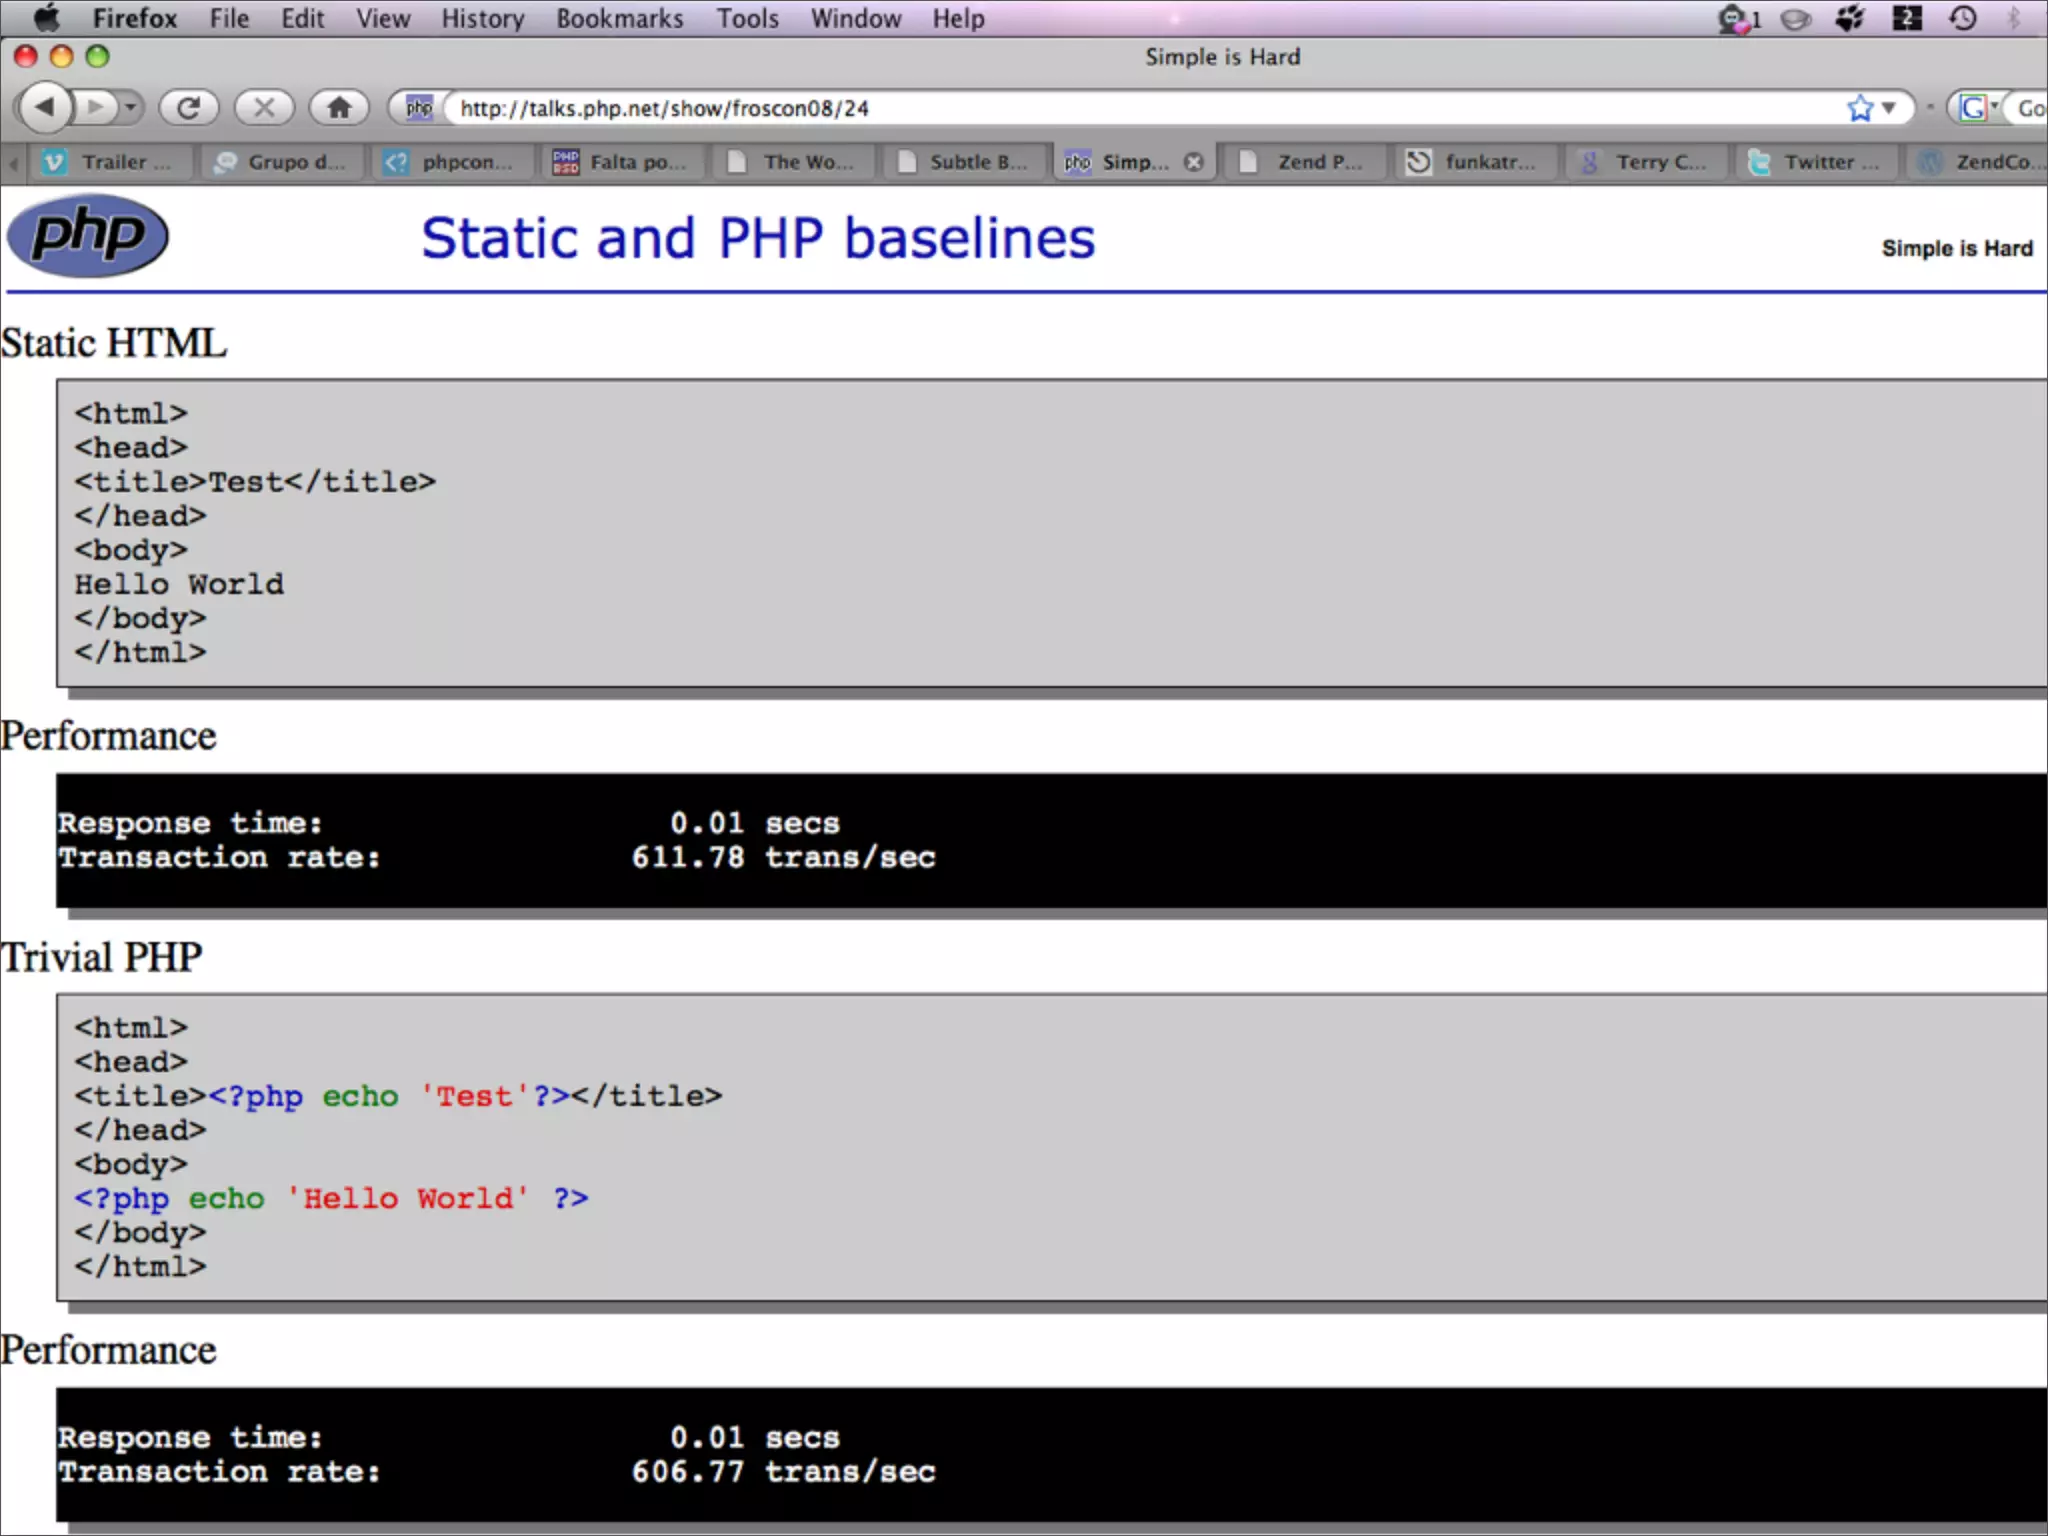Viewport: 2048px width, 1536px height.
Task: Bookmark this page with the star icon
Action: point(1859,108)
